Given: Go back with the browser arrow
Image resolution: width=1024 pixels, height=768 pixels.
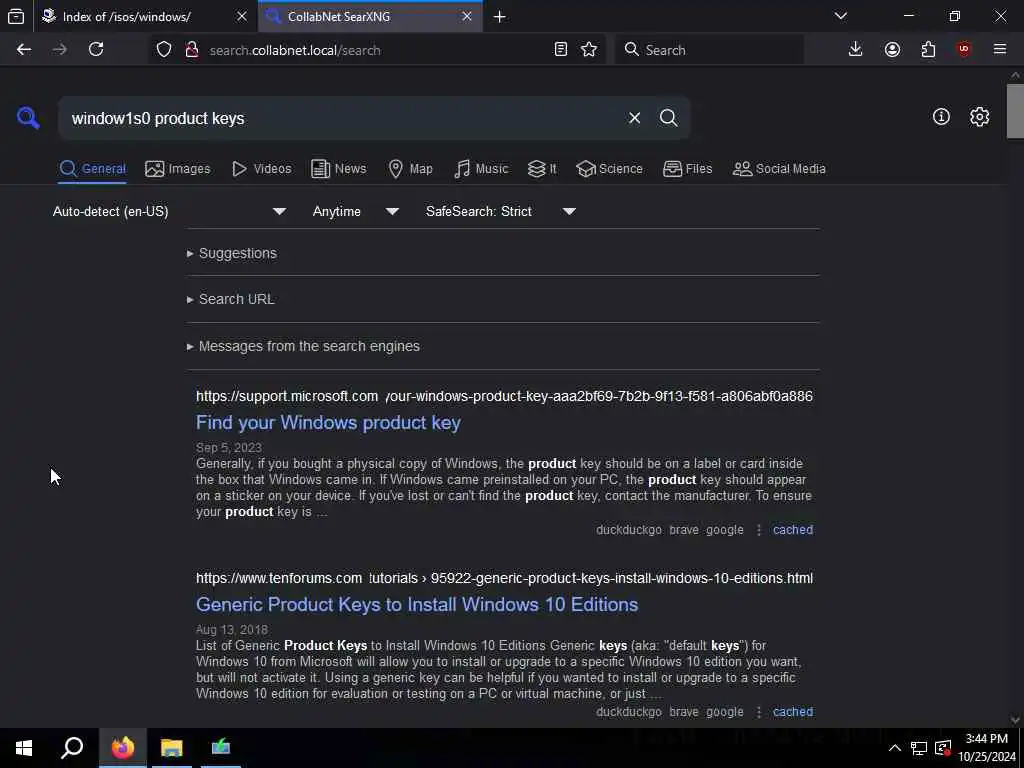Looking at the screenshot, I should pos(24,50).
